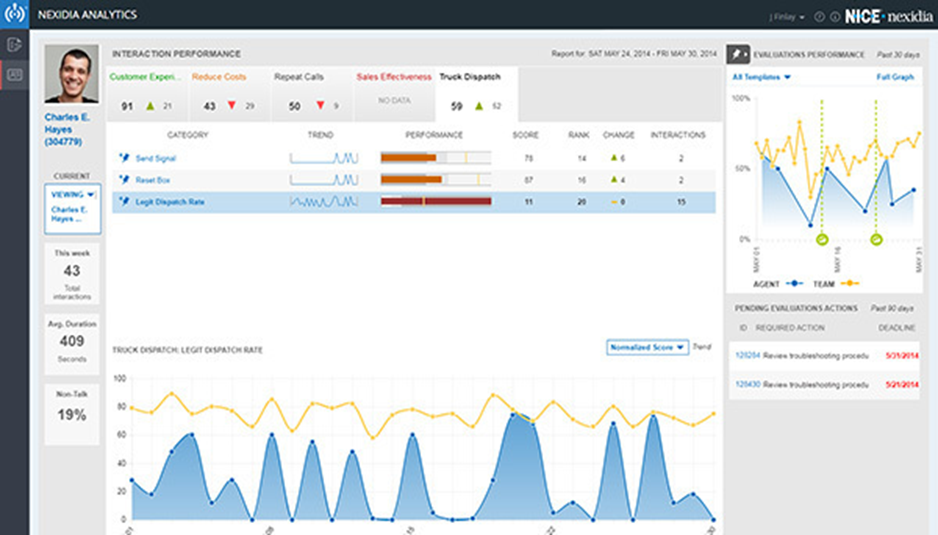The height and width of the screenshot is (535, 938).
Task: Click the Reset Box performance bar
Action: pyautogui.click(x=436, y=180)
